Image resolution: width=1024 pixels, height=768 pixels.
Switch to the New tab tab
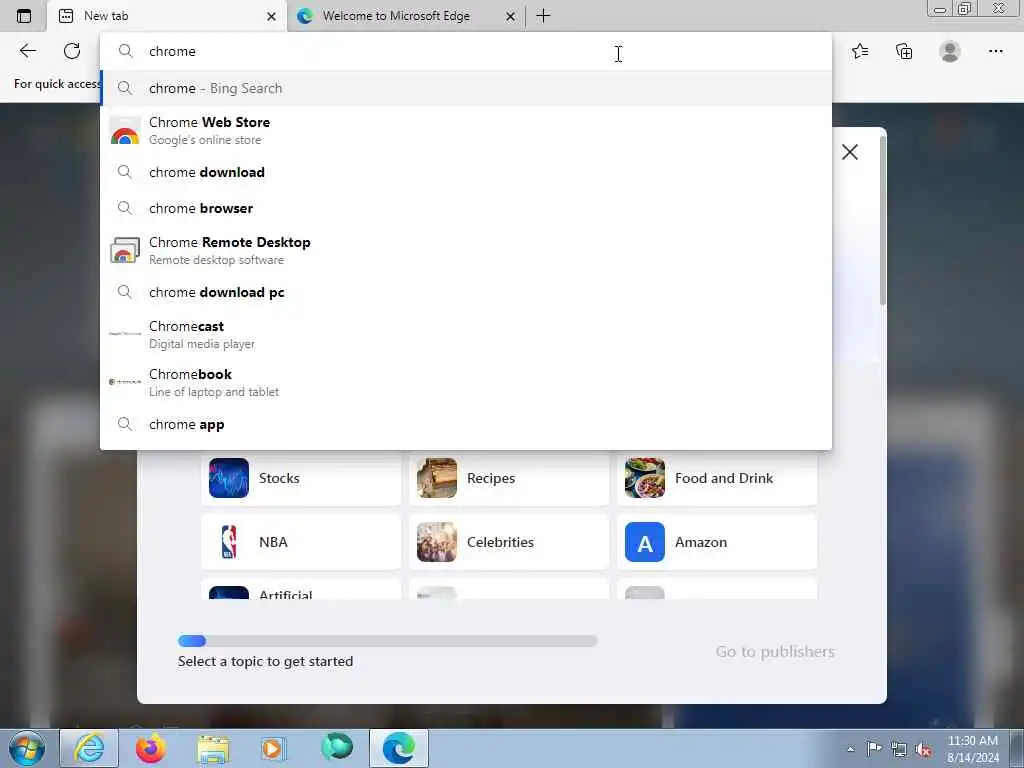167,16
